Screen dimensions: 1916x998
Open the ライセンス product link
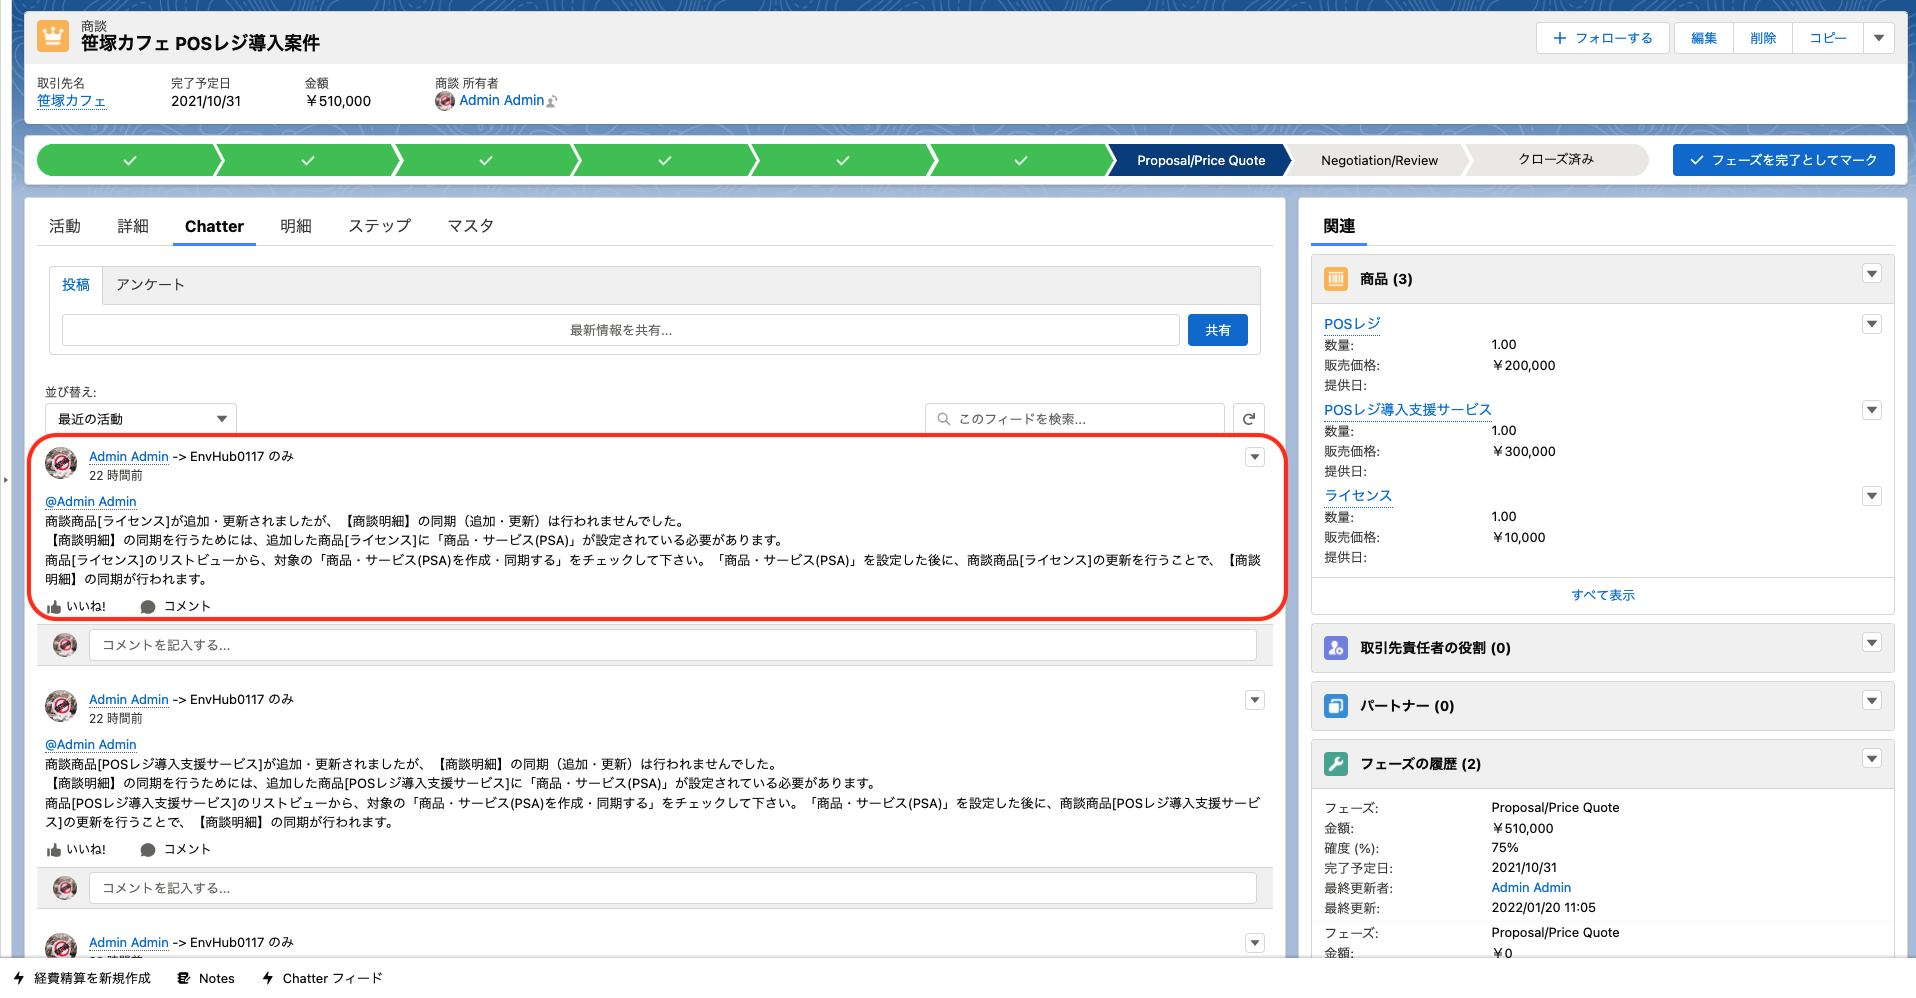pyautogui.click(x=1358, y=496)
